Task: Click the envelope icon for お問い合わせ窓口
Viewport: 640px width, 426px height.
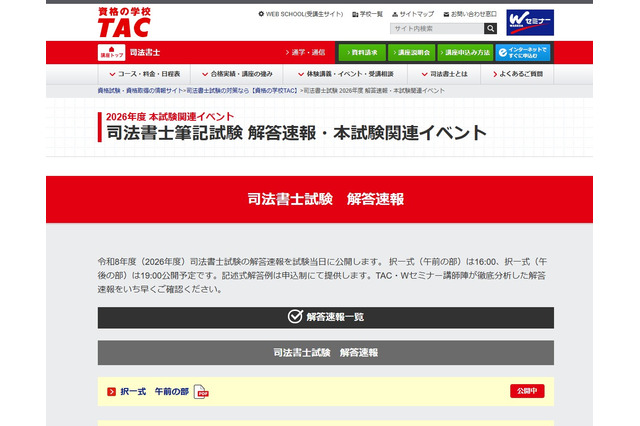Action: pyautogui.click(x=446, y=14)
